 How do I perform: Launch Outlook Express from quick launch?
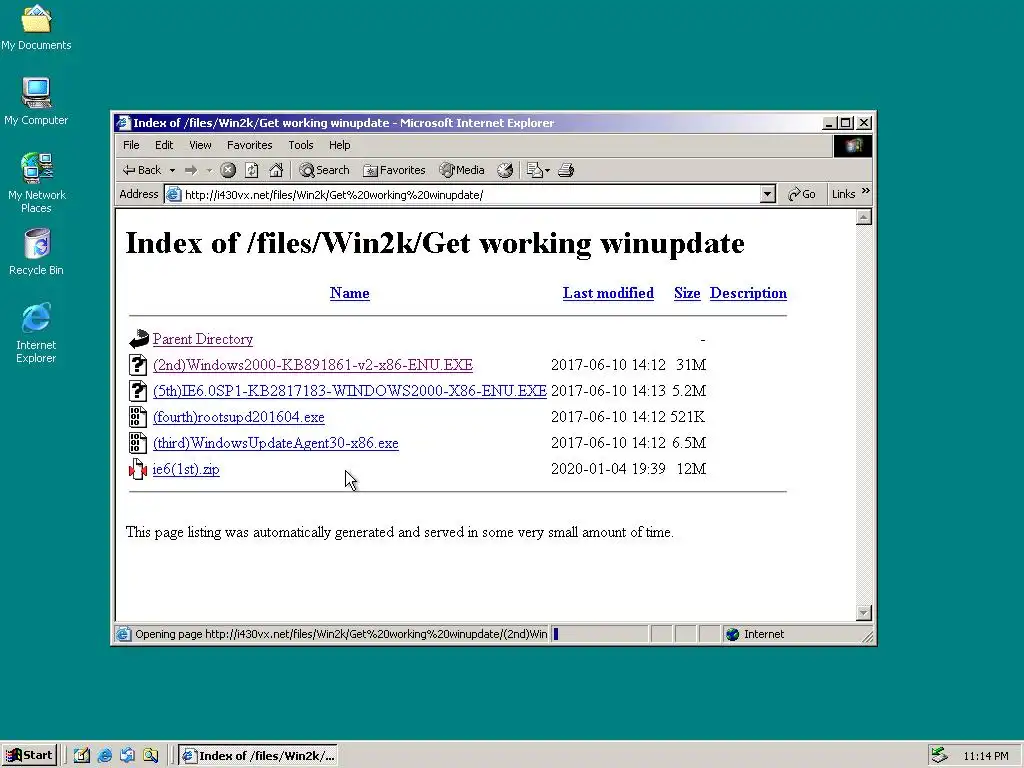pos(127,756)
